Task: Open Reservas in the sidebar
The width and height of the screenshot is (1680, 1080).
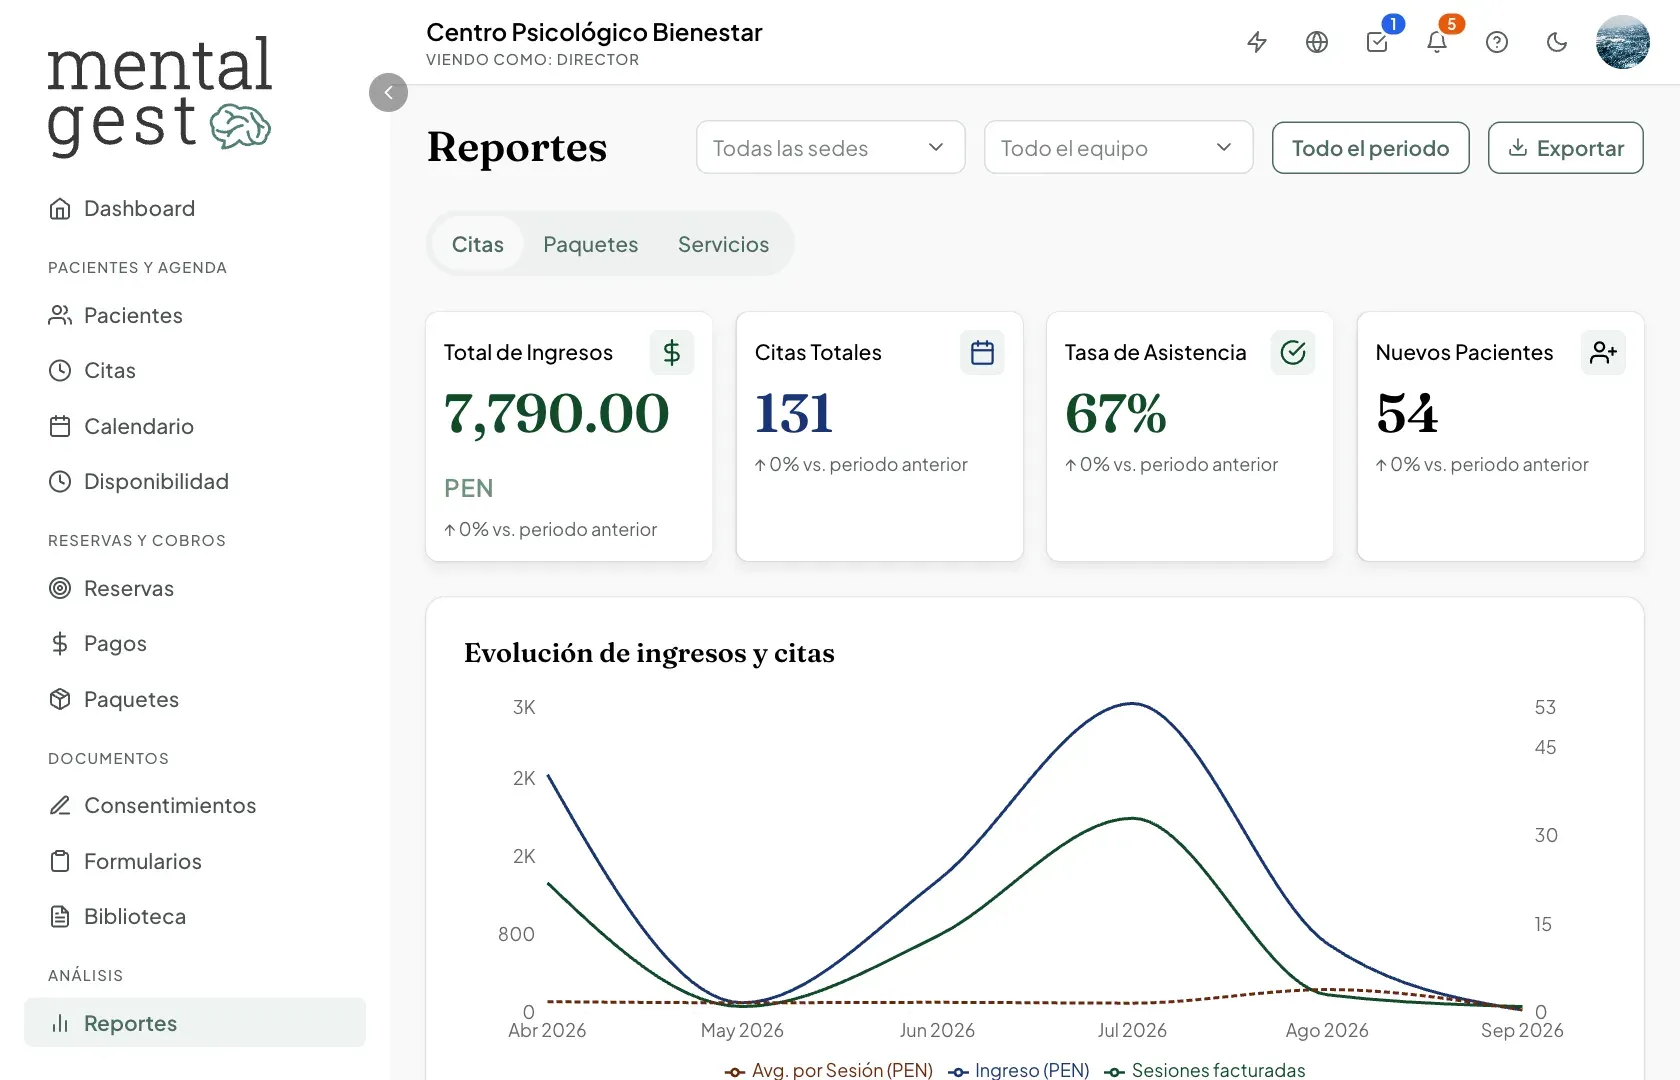Action: click(x=195, y=588)
